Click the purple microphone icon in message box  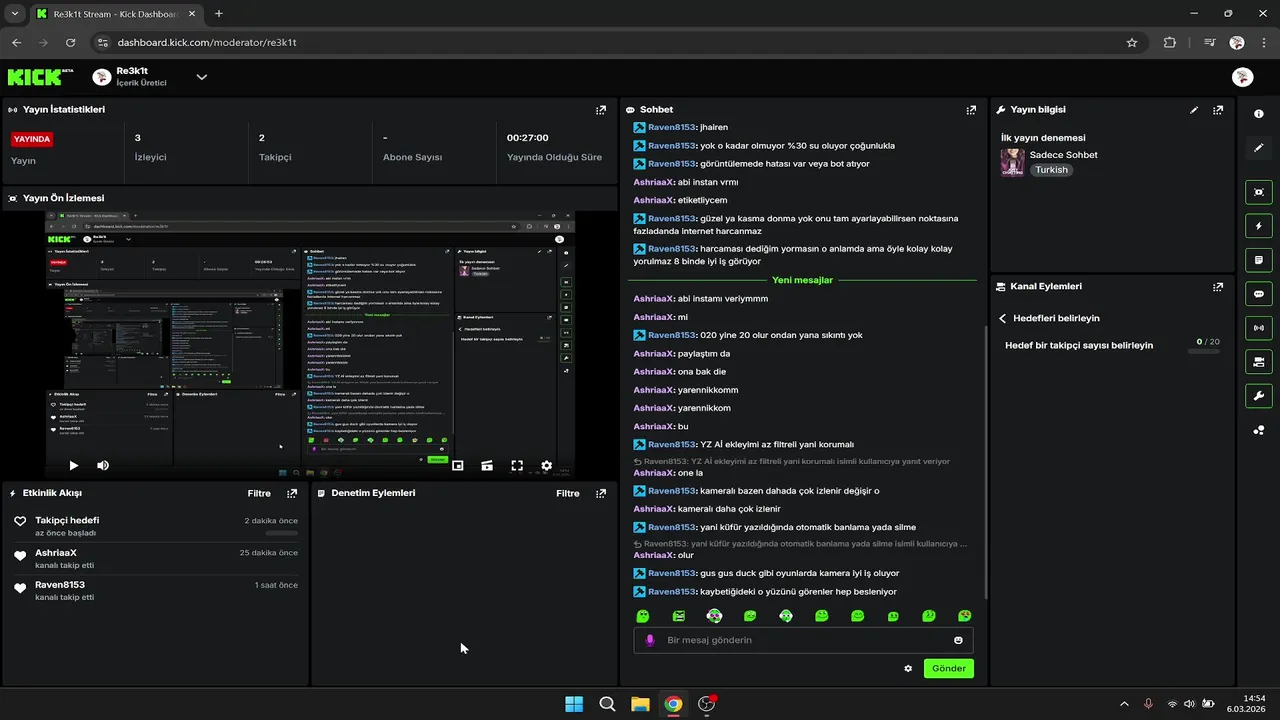[x=650, y=640]
